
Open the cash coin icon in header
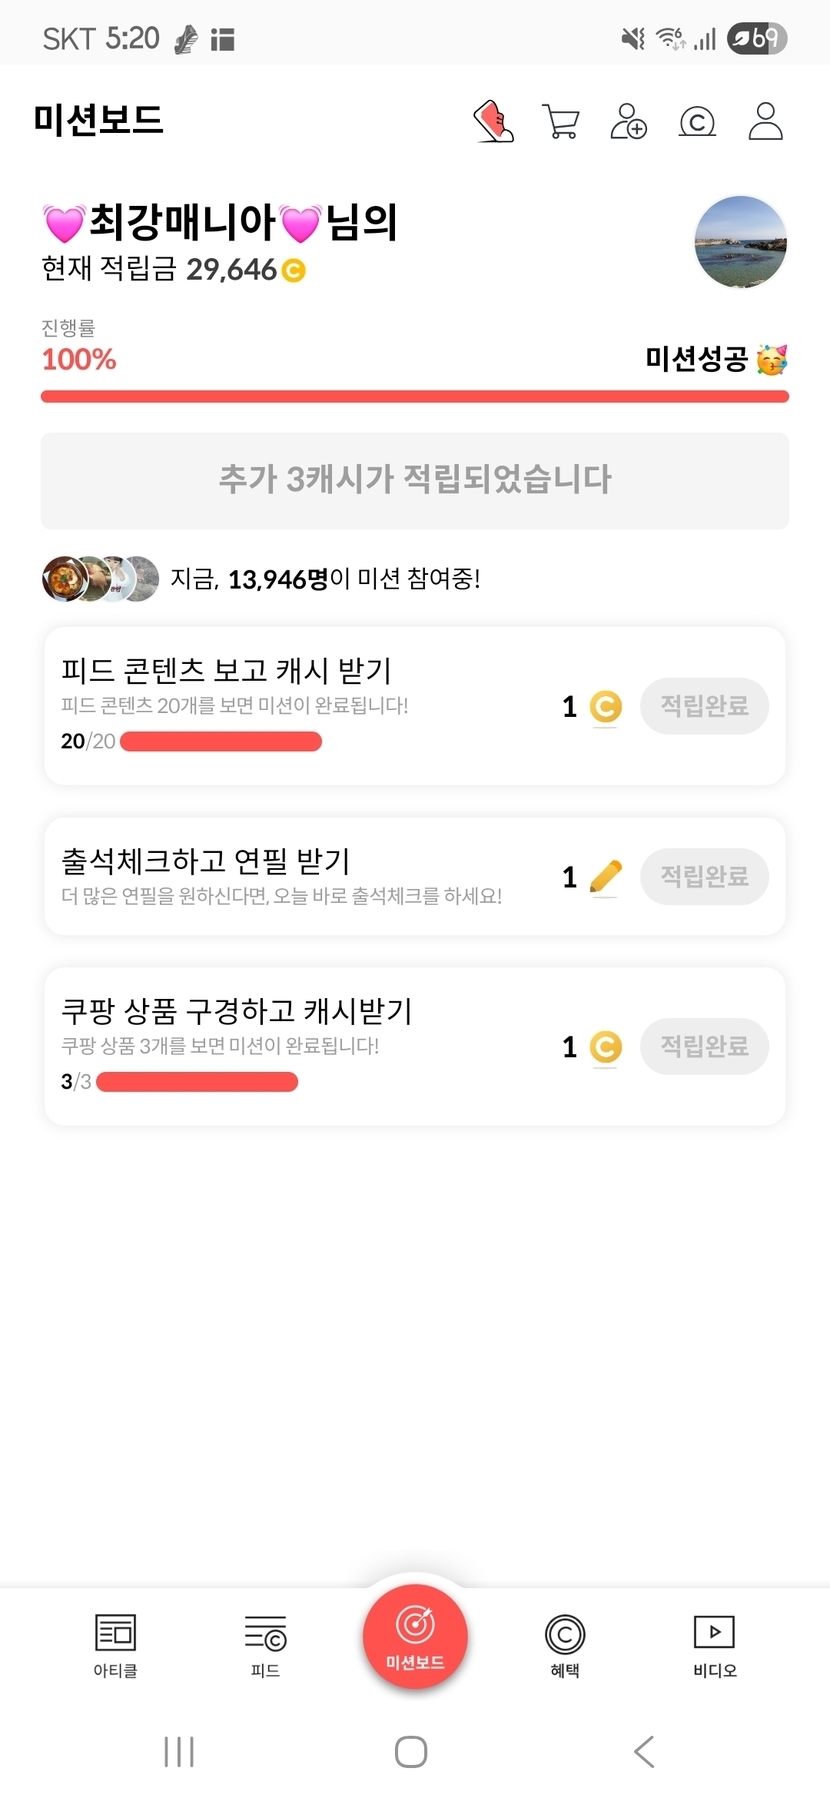coord(697,122)
